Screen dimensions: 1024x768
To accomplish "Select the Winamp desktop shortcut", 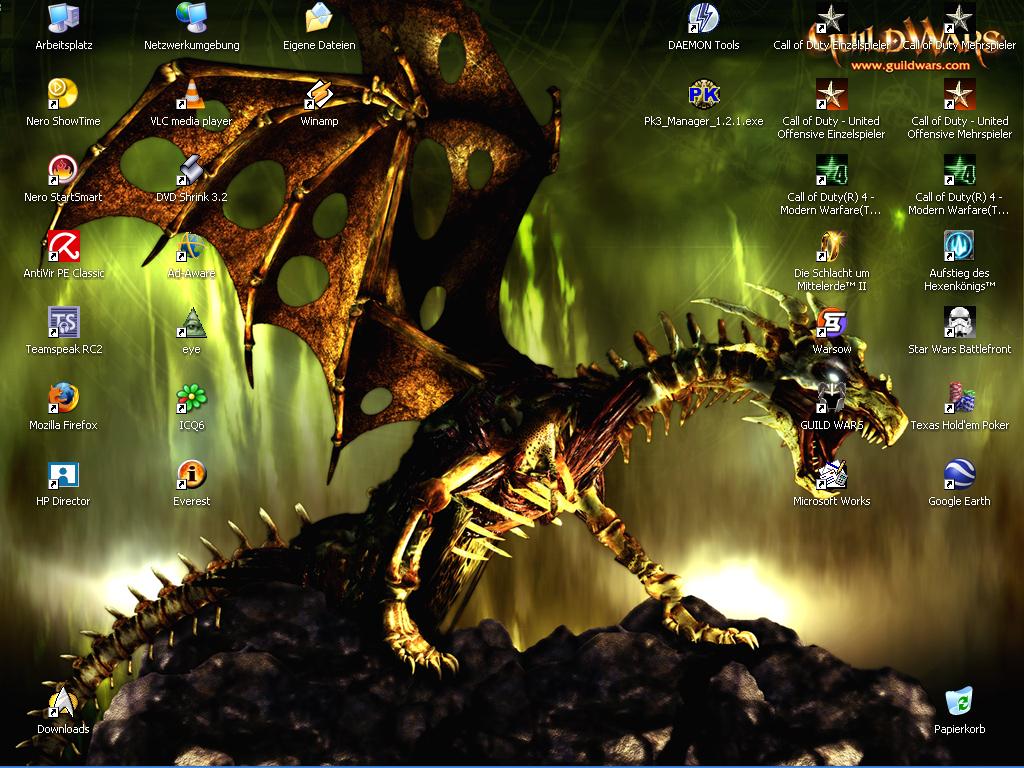I will click(319, 95).
